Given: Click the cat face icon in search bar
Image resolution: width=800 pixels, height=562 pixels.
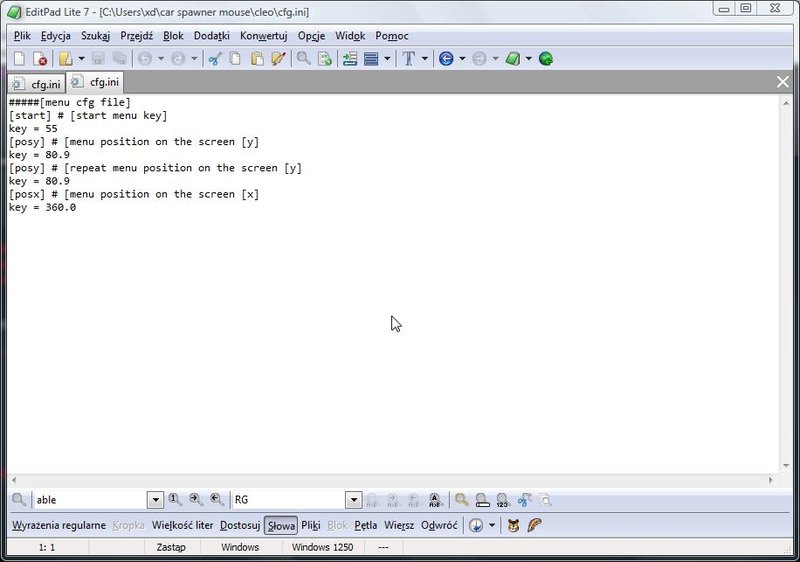Looking at the screenshot, I should pyautogui.click(x=513, y=525).
